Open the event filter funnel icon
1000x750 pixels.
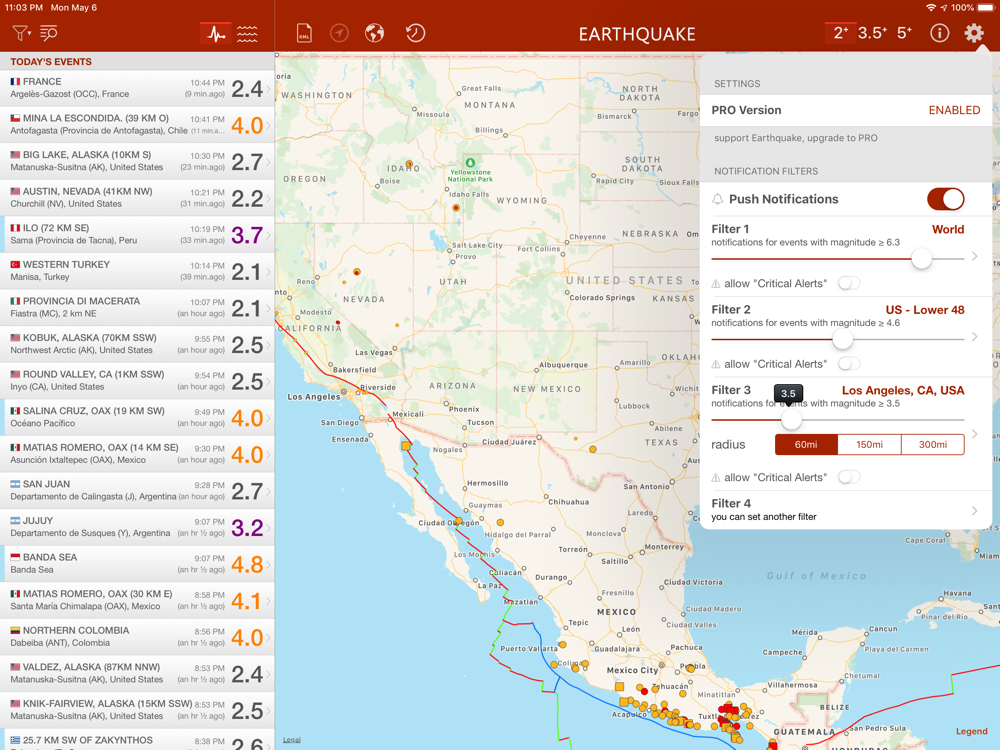(21, 33)
